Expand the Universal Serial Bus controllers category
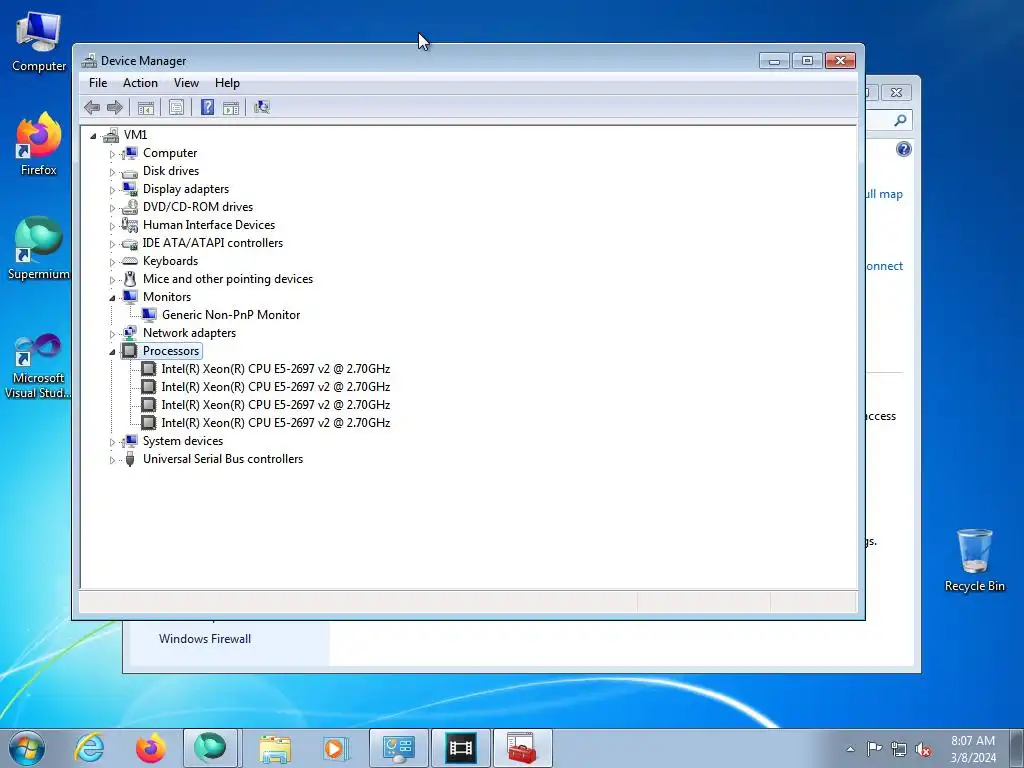The width and height of the screenshot is (1024, 768). (x=112, y=460)
